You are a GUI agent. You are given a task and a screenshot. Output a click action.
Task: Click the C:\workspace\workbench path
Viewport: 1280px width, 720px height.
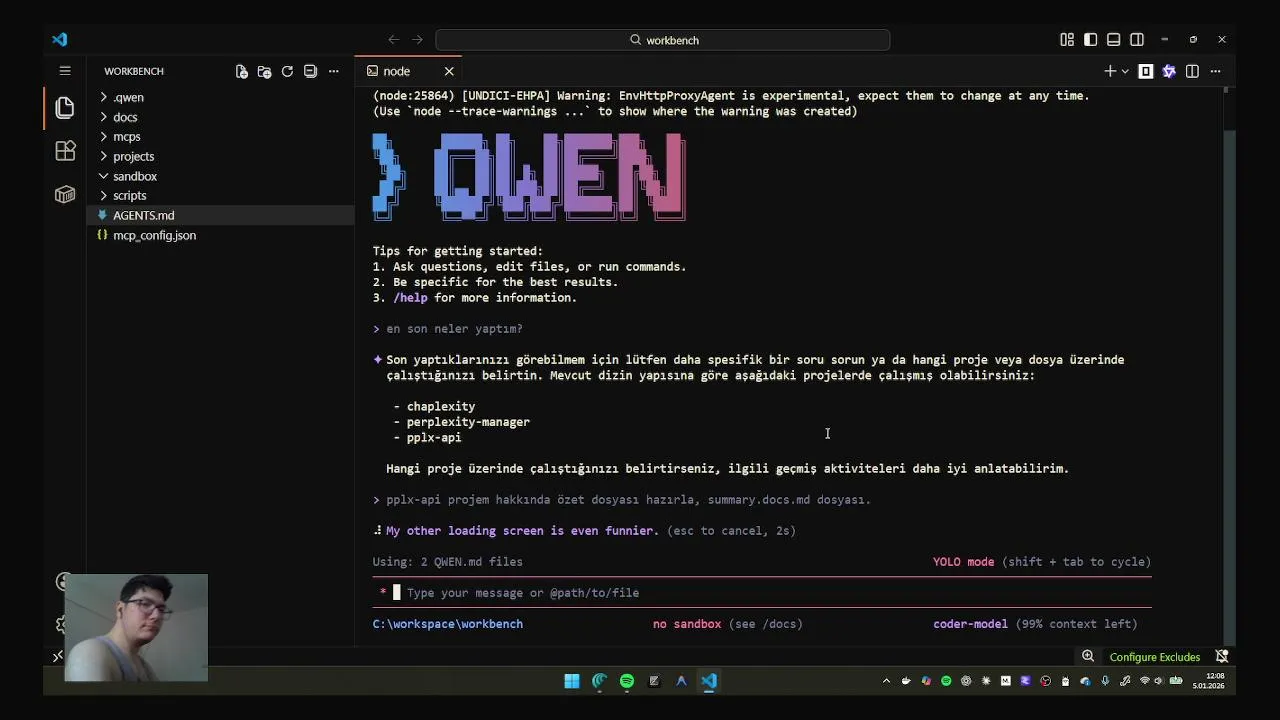click(448, 624)
